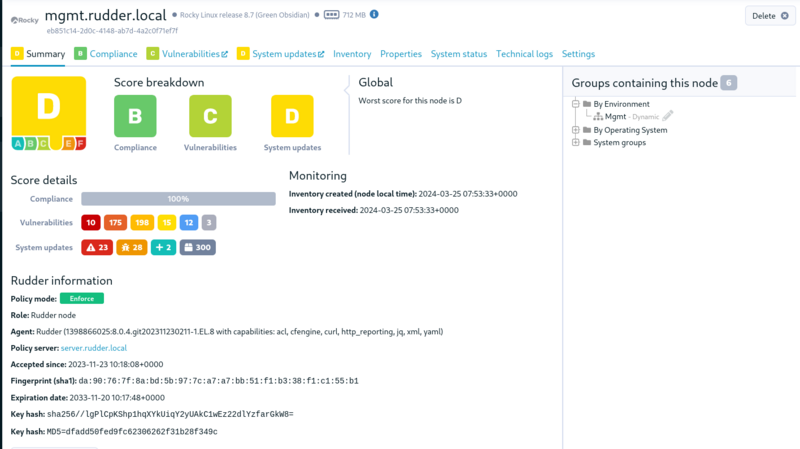800x449 pixels.
Task: Click the yellow 15 vulnerabilities badge
Action: (167, 222)
